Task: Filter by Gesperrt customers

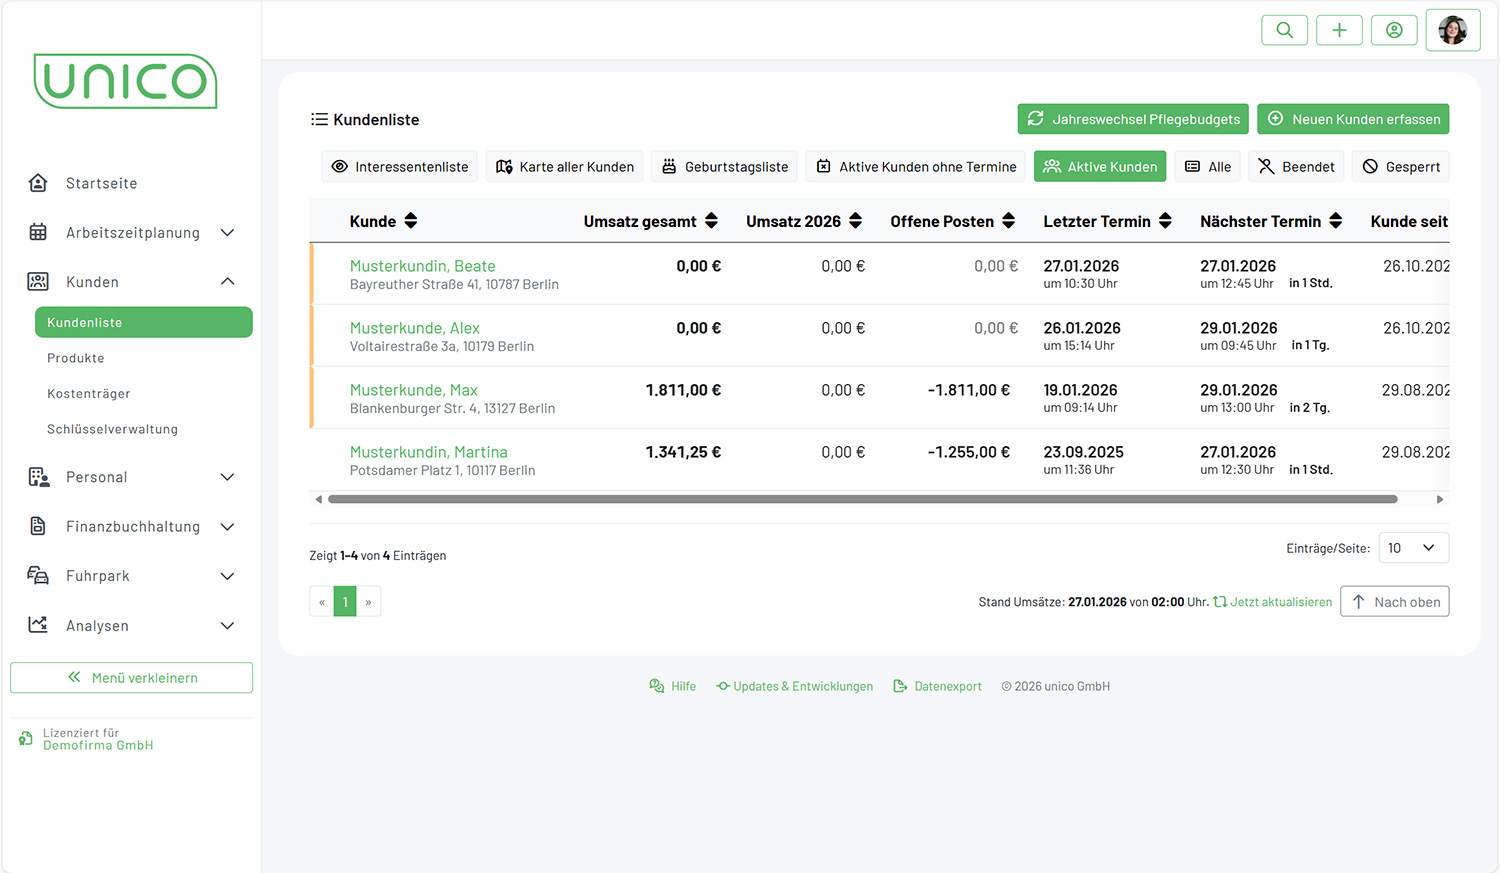Action: [1400, 167]
